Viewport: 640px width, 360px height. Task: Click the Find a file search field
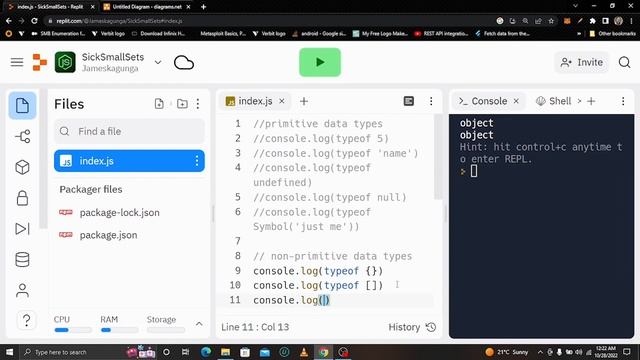pos(129,131)
